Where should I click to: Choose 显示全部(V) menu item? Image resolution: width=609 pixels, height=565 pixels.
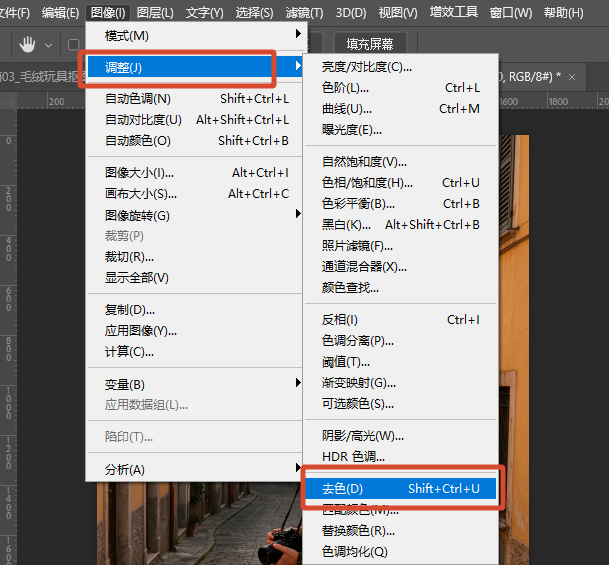point(194,278)
